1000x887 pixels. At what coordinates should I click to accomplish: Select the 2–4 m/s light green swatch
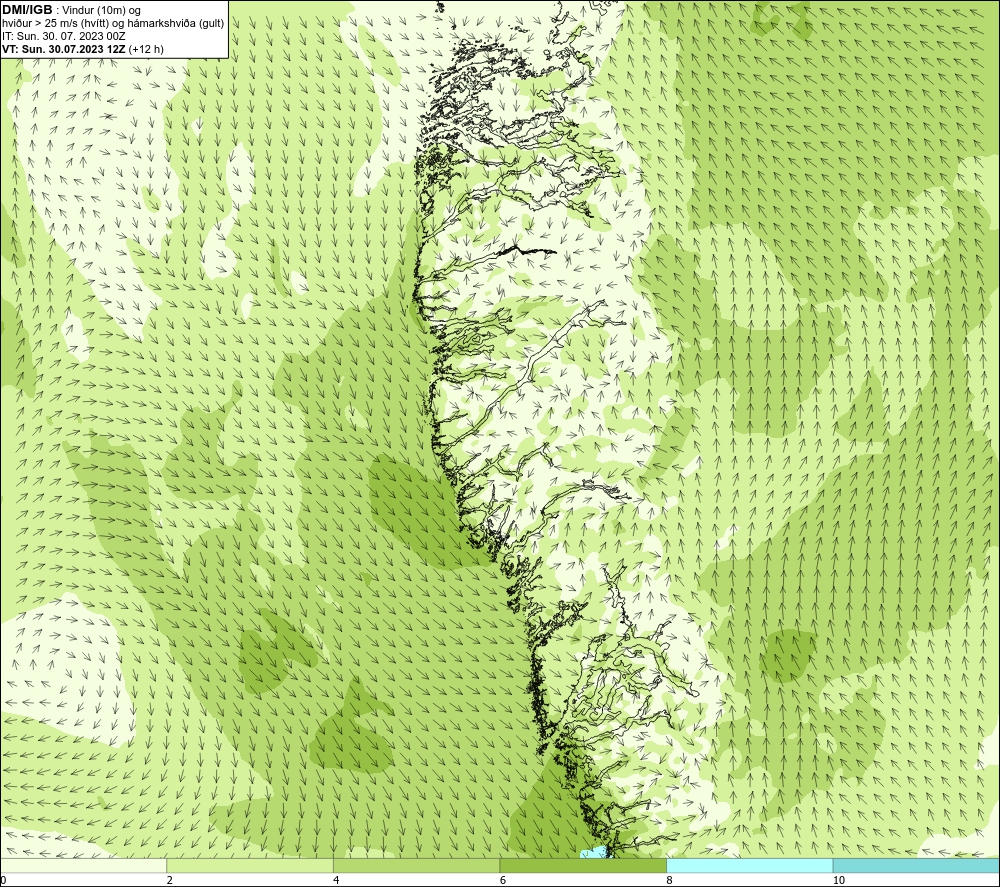[250, 865]
